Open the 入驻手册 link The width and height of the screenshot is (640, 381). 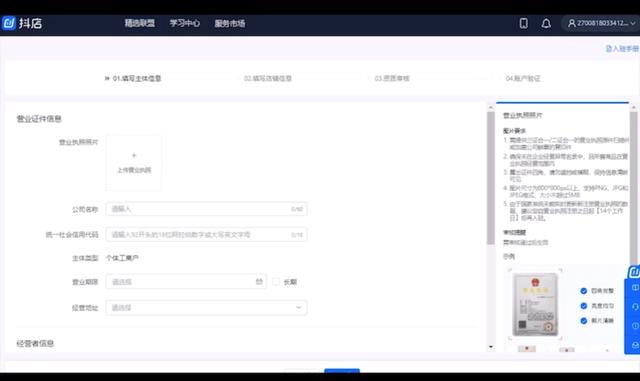pos(622,49)
